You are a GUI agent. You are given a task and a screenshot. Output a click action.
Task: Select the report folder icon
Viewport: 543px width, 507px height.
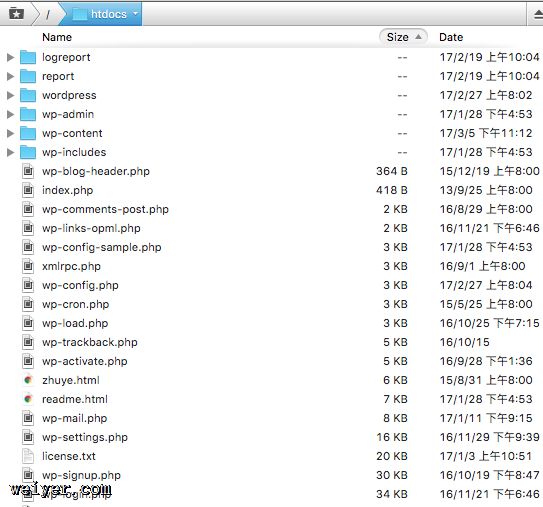point(28,76)
